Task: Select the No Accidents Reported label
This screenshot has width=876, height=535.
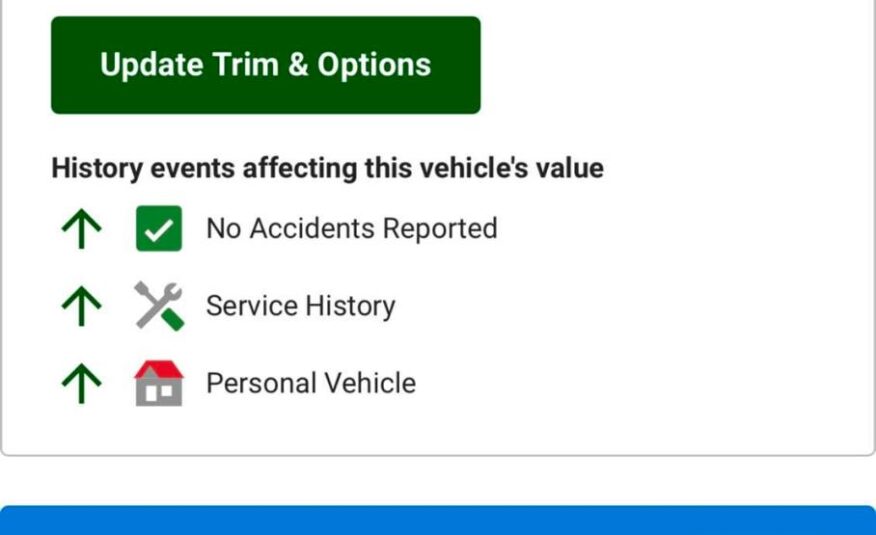Action: 351,229
